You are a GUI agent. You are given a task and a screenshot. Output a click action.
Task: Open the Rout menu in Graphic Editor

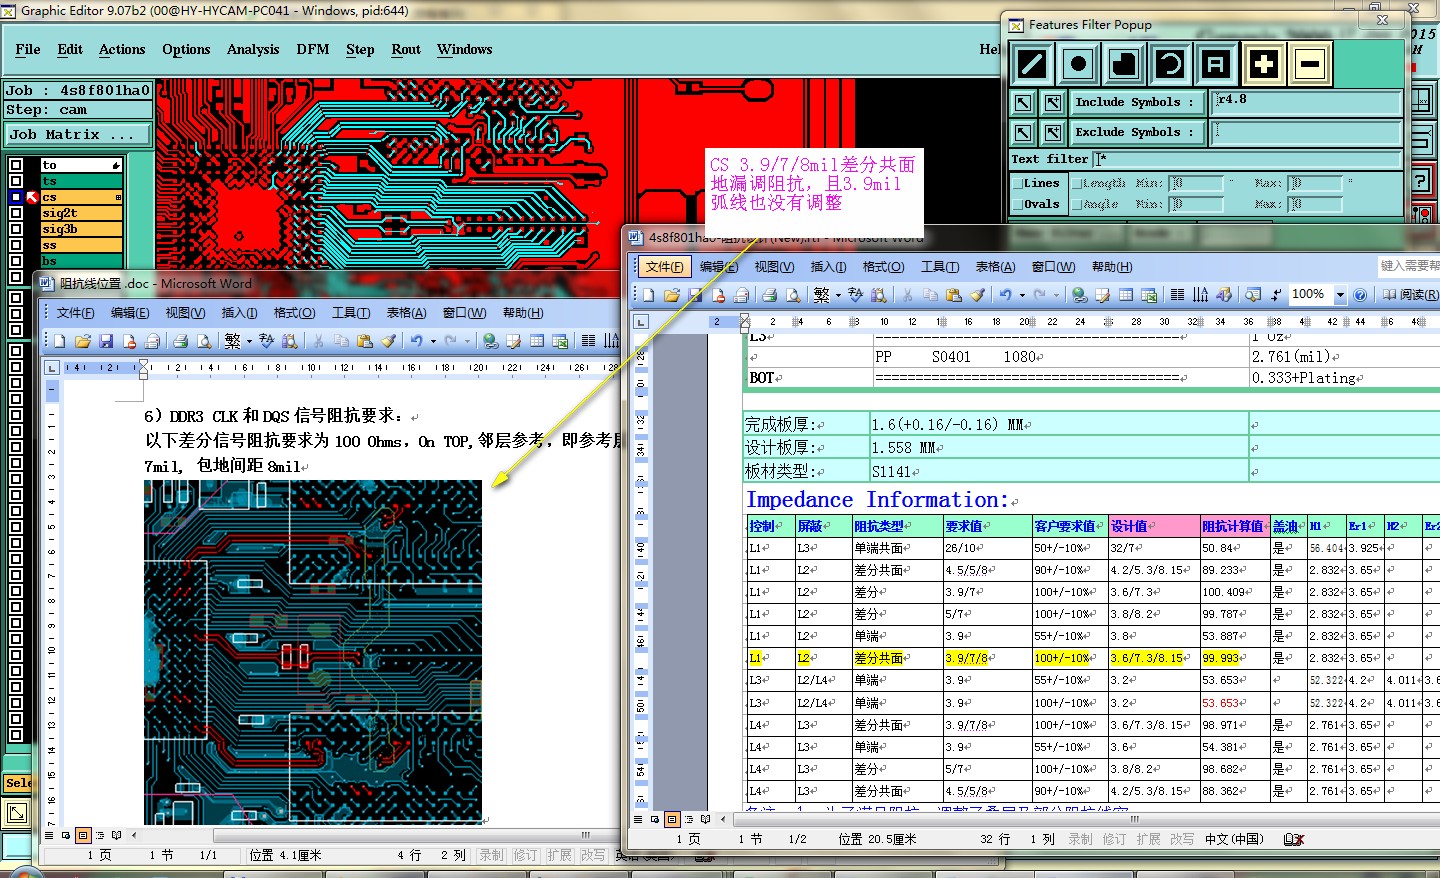[x=406, y=50]
